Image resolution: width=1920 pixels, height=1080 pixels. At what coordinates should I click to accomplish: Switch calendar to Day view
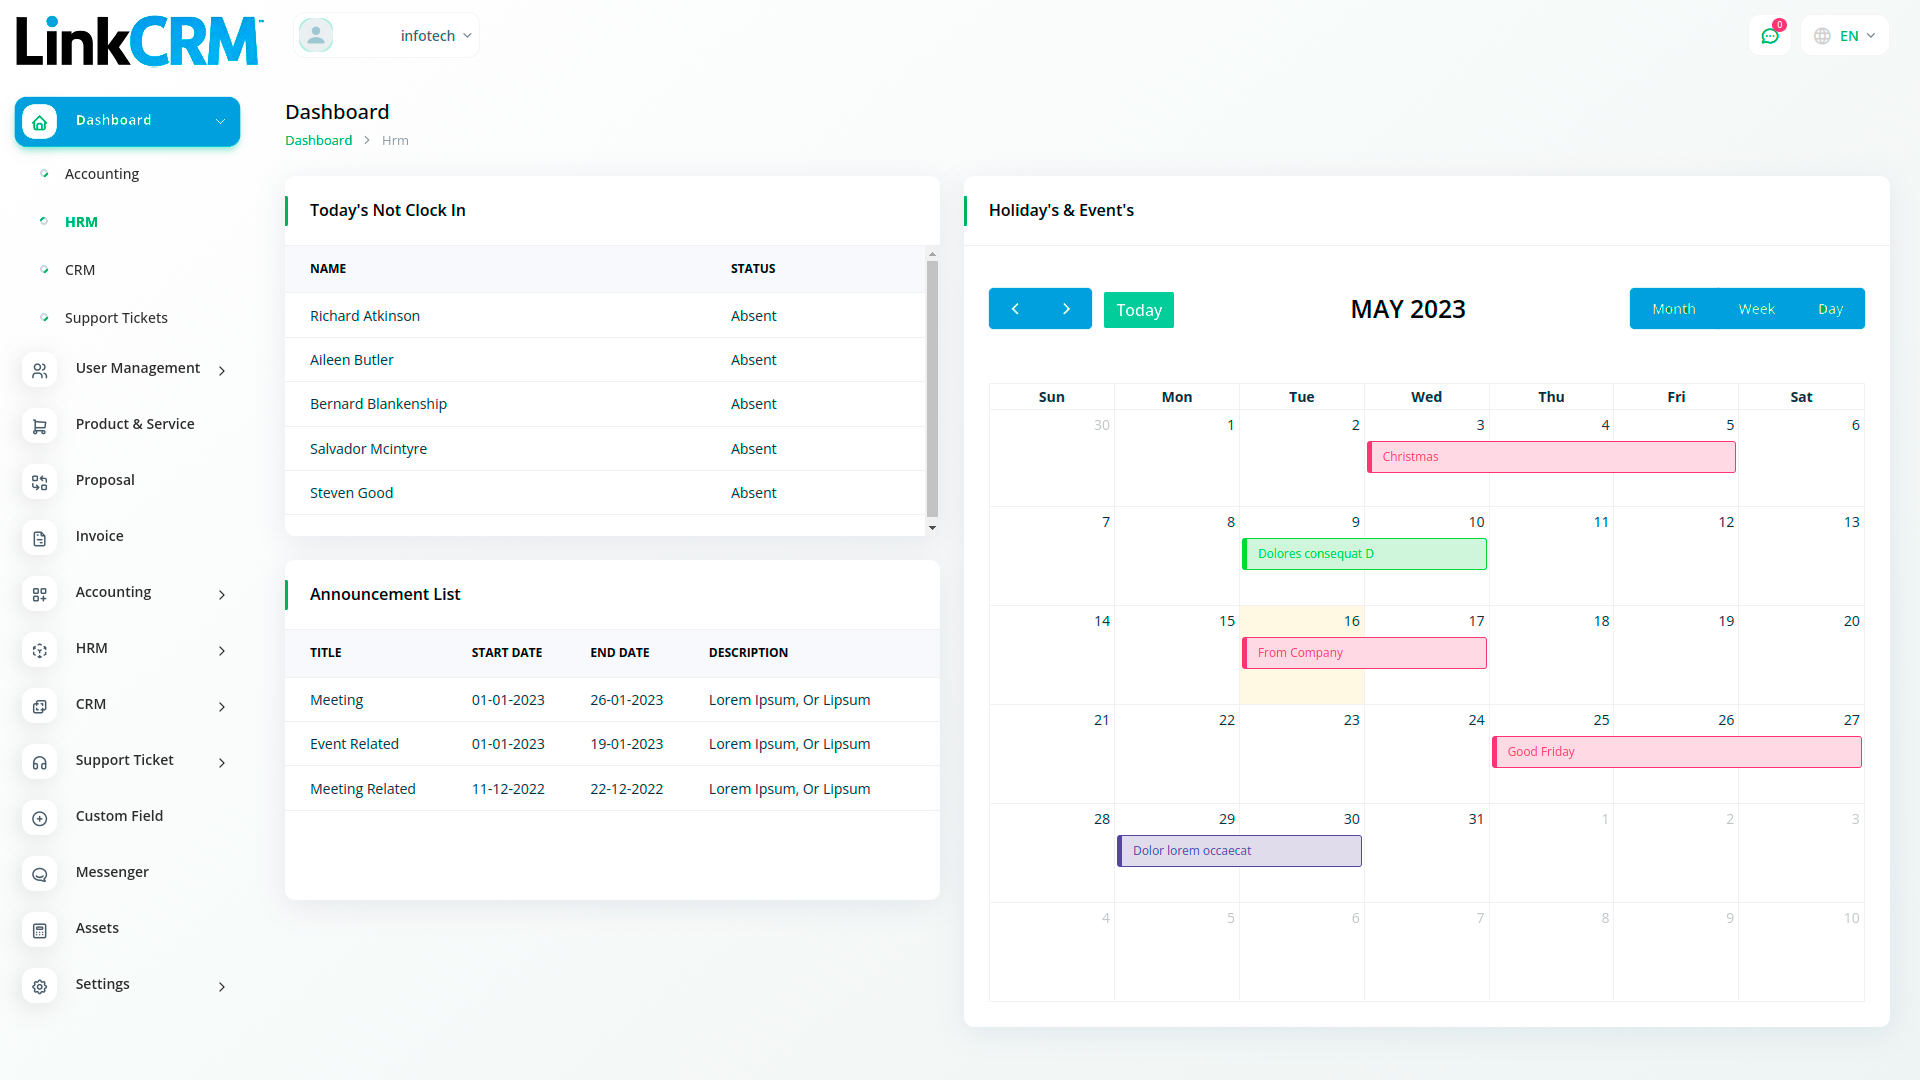pyautogui.click(x=1830, y=309)
